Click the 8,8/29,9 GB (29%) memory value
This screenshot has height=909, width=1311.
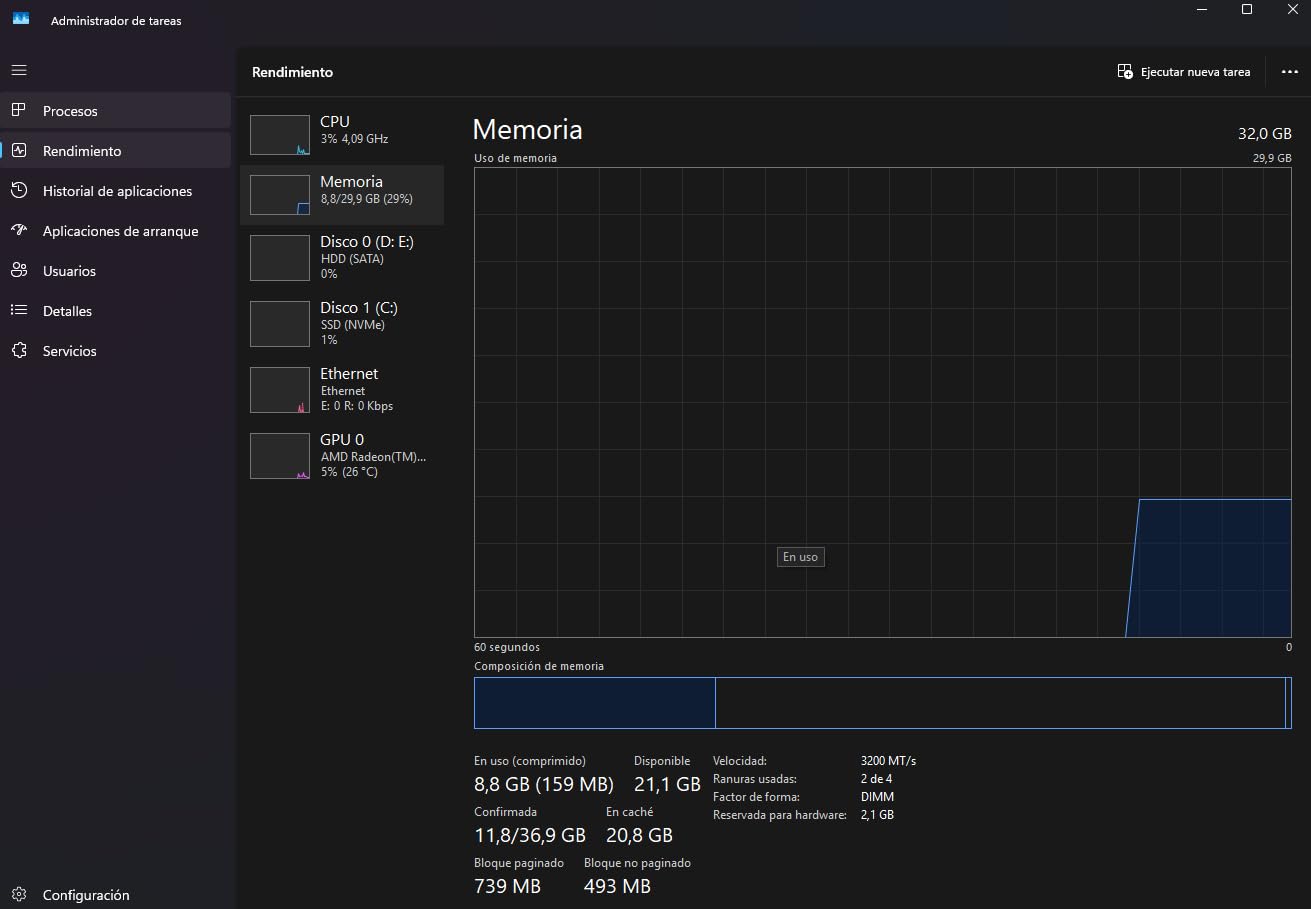pyautogui.click(x=366, y=199)
